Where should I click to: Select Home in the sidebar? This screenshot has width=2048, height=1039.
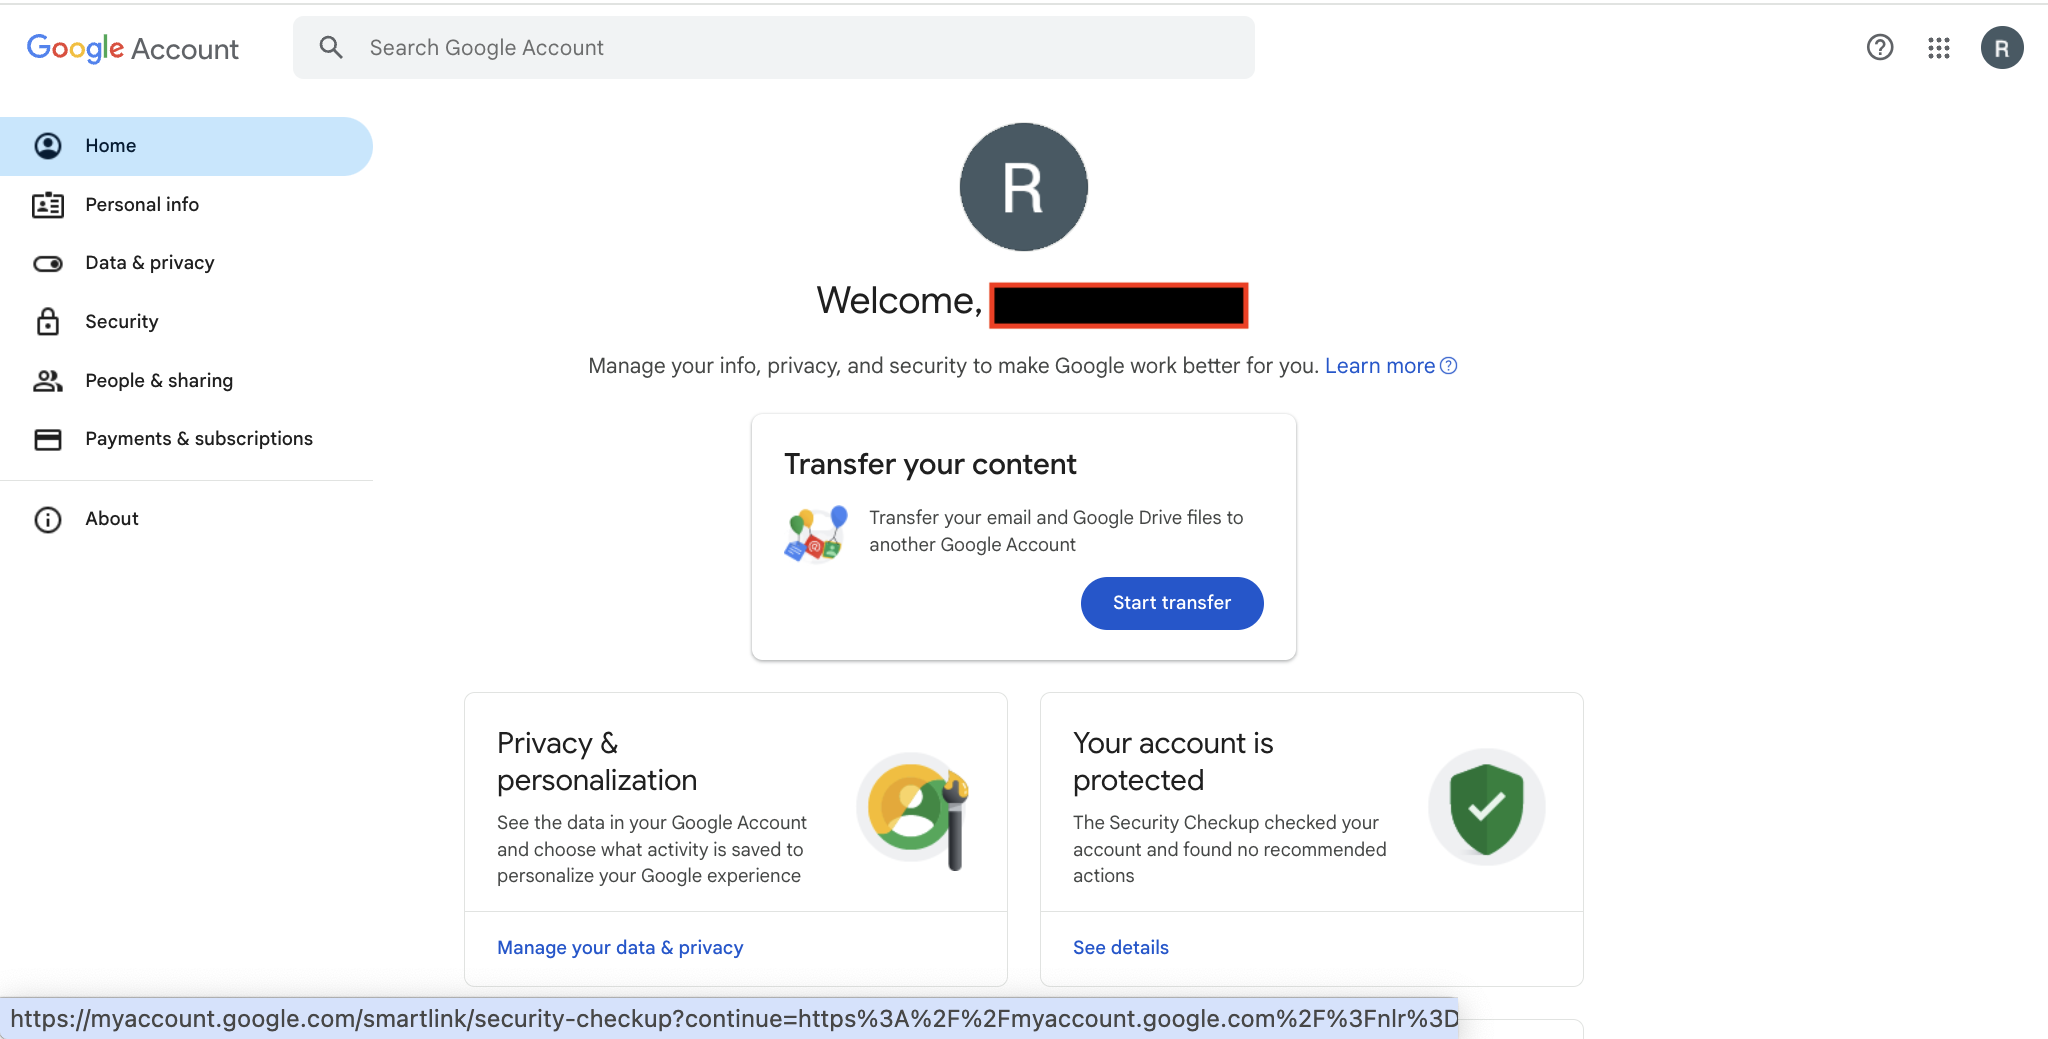click(x=186, y=146)
